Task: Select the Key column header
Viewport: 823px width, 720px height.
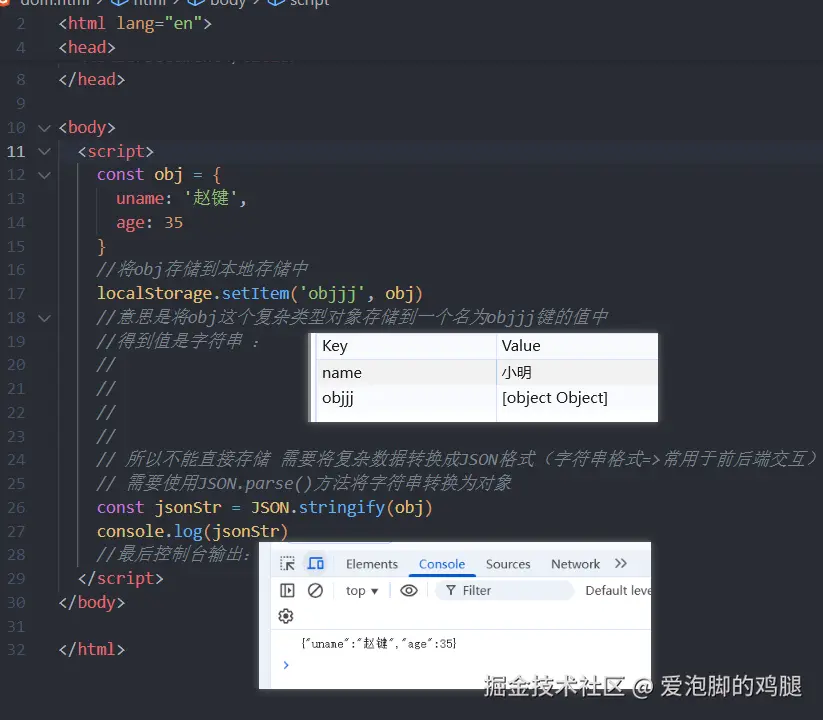Action: pyautogui.click(x=406, y=346)
